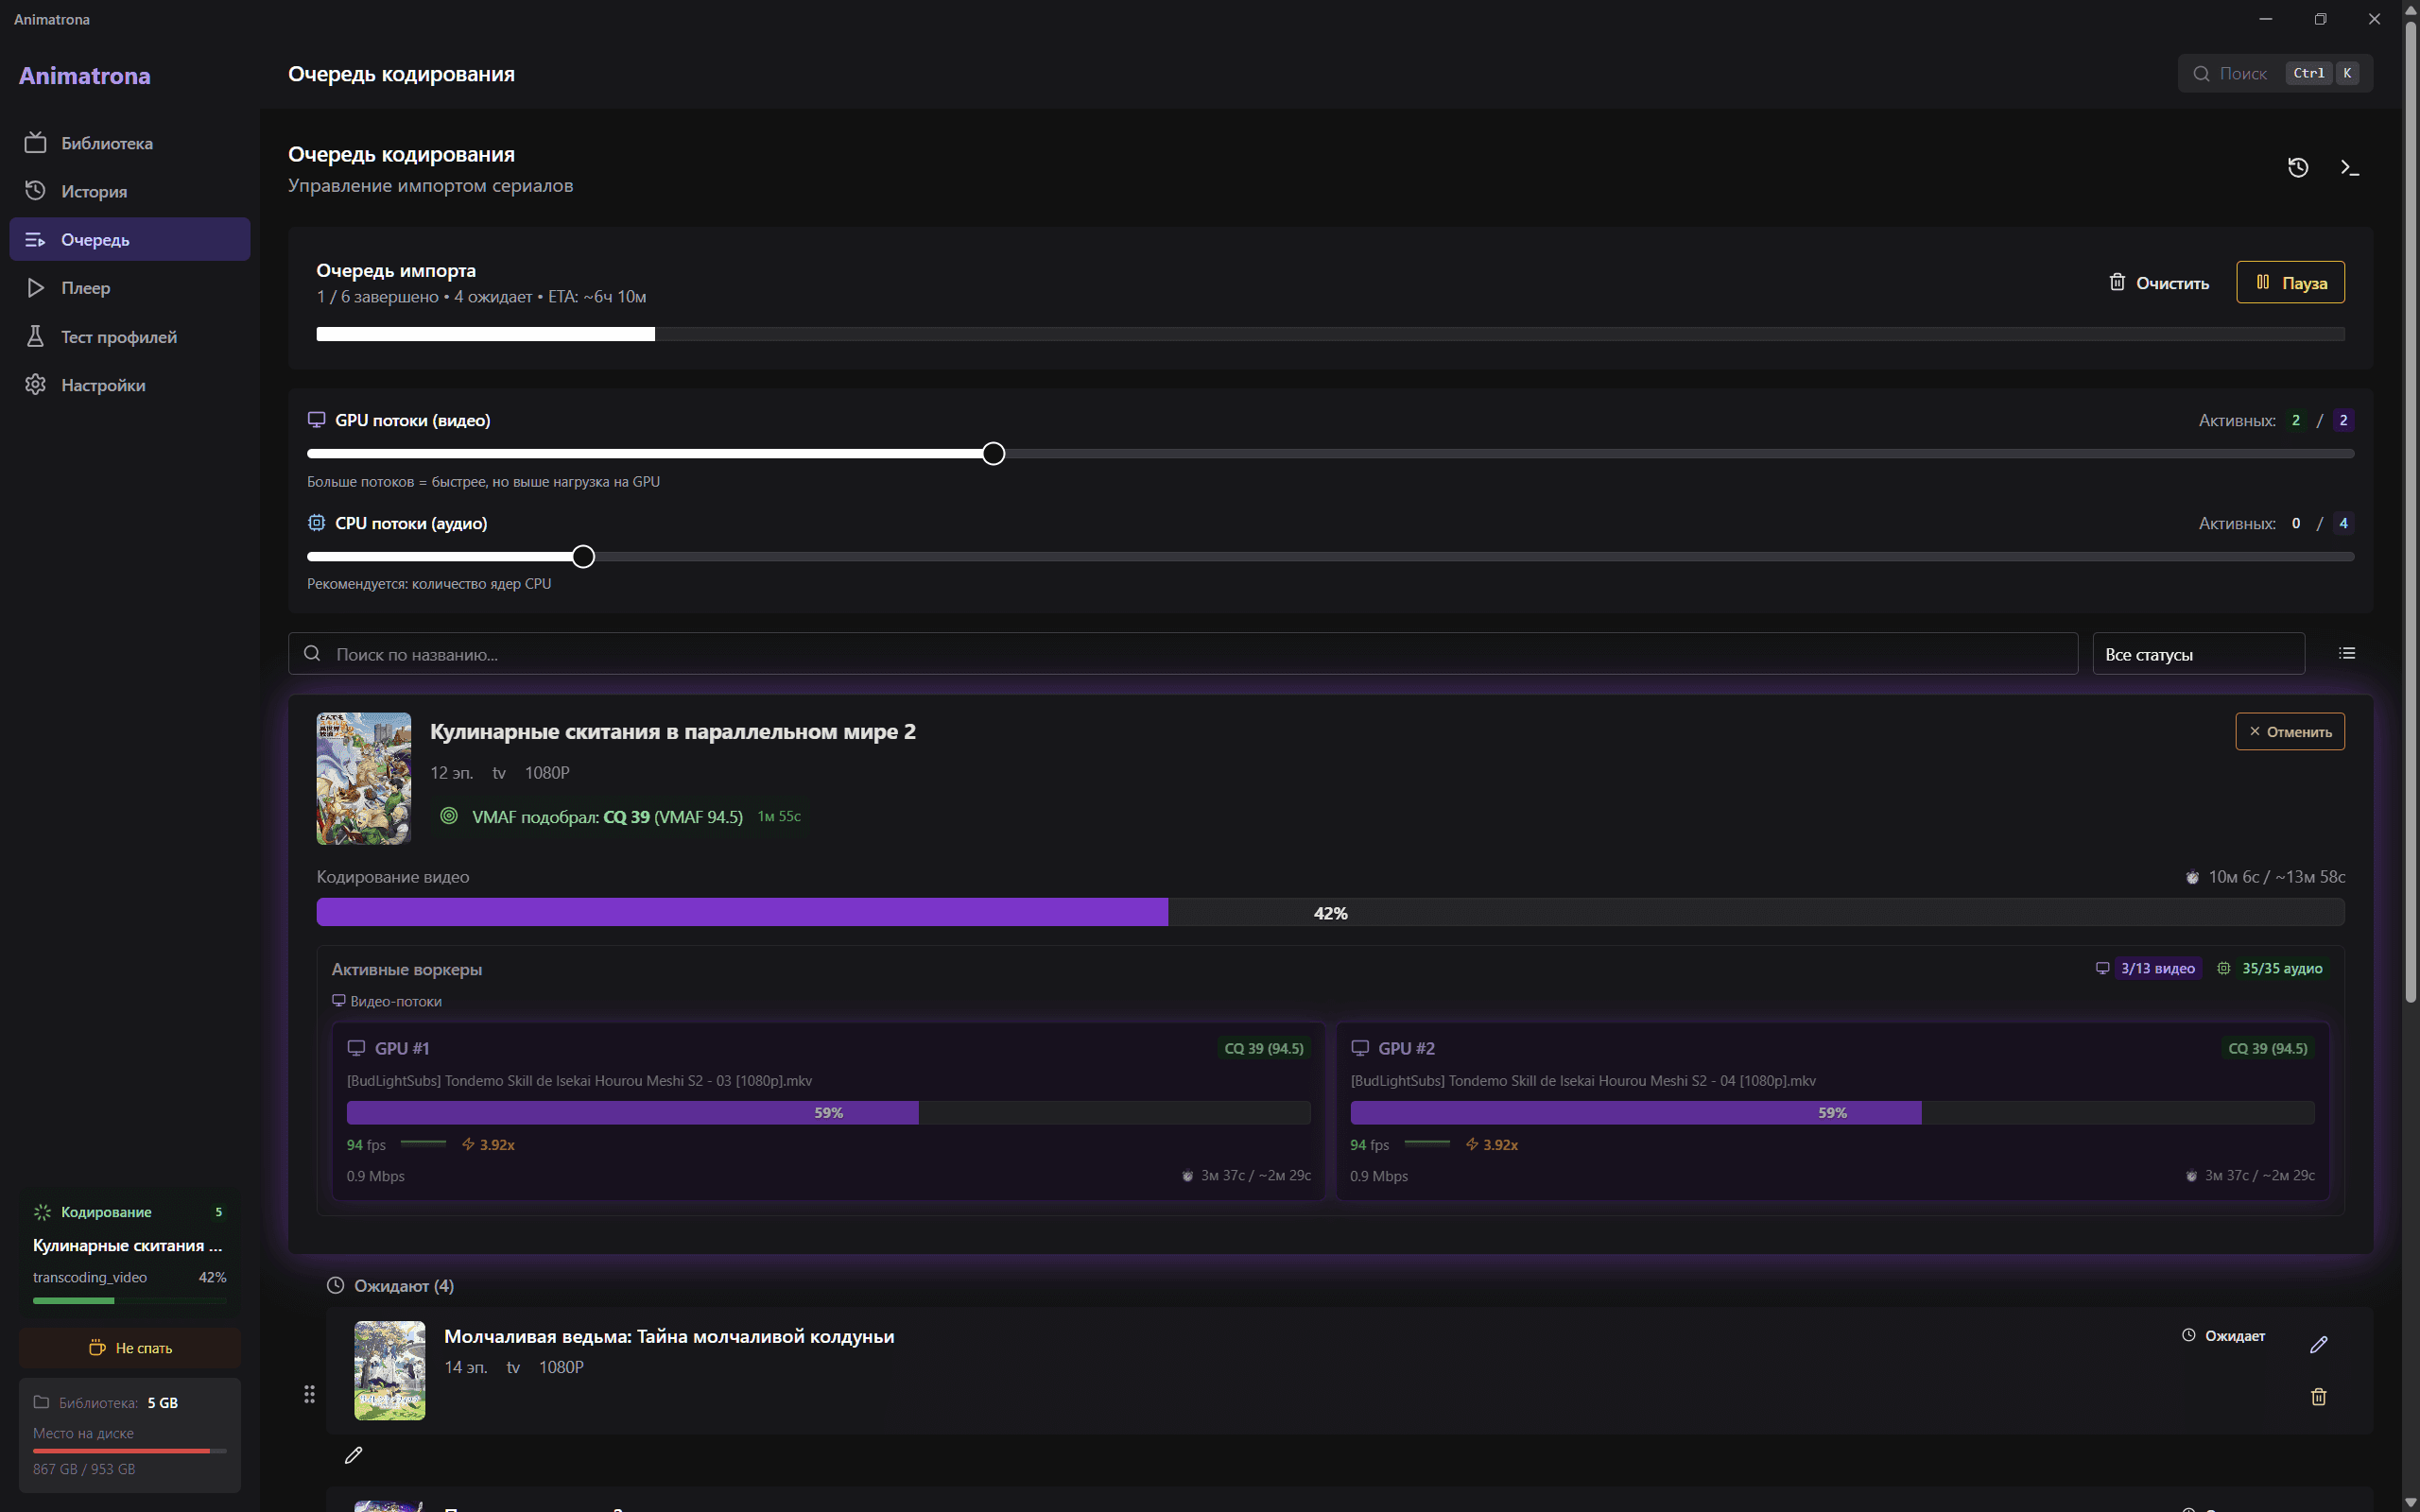
Task: Delete Молчаливая ведьма item using trash icon
Action: pyautogui.click(x=2318, y=1397)
